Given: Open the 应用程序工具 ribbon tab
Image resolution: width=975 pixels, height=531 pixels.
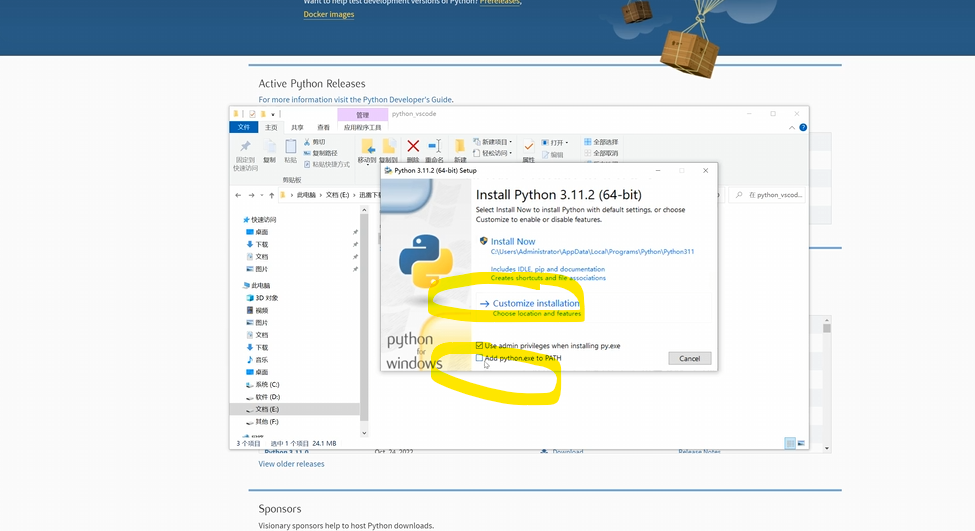Looking at the screenshot, I should pyautogui.click(x=363, y=127).
